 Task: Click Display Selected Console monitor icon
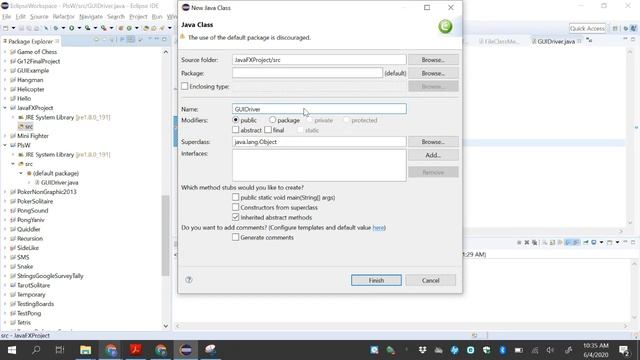(x=593, y=242)
